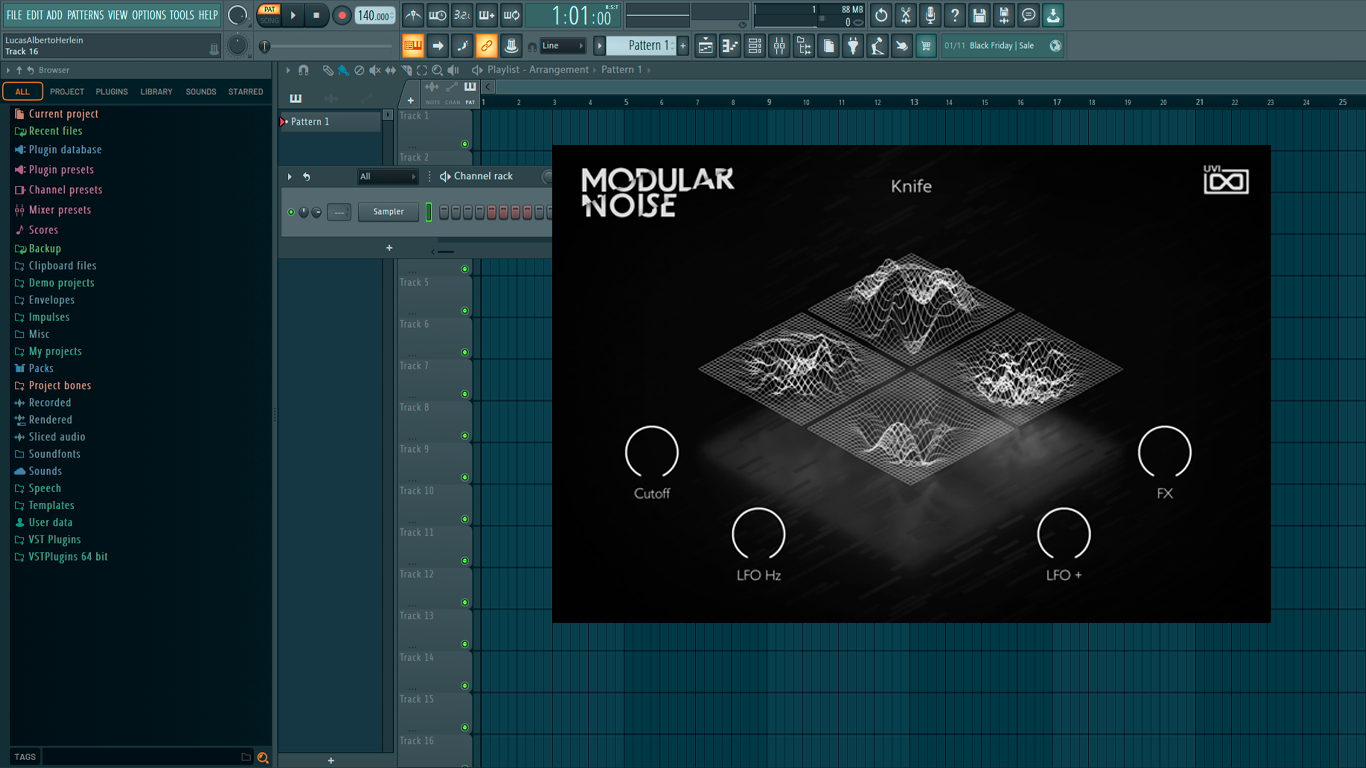The height and width of the screenshot is (768, 1366).
Task: Open the mixer view icon
Action: coord(779,46)
